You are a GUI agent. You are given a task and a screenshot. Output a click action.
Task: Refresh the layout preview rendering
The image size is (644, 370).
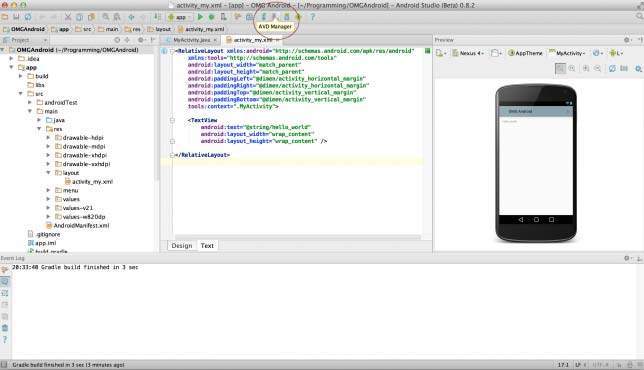click(612, 69)
